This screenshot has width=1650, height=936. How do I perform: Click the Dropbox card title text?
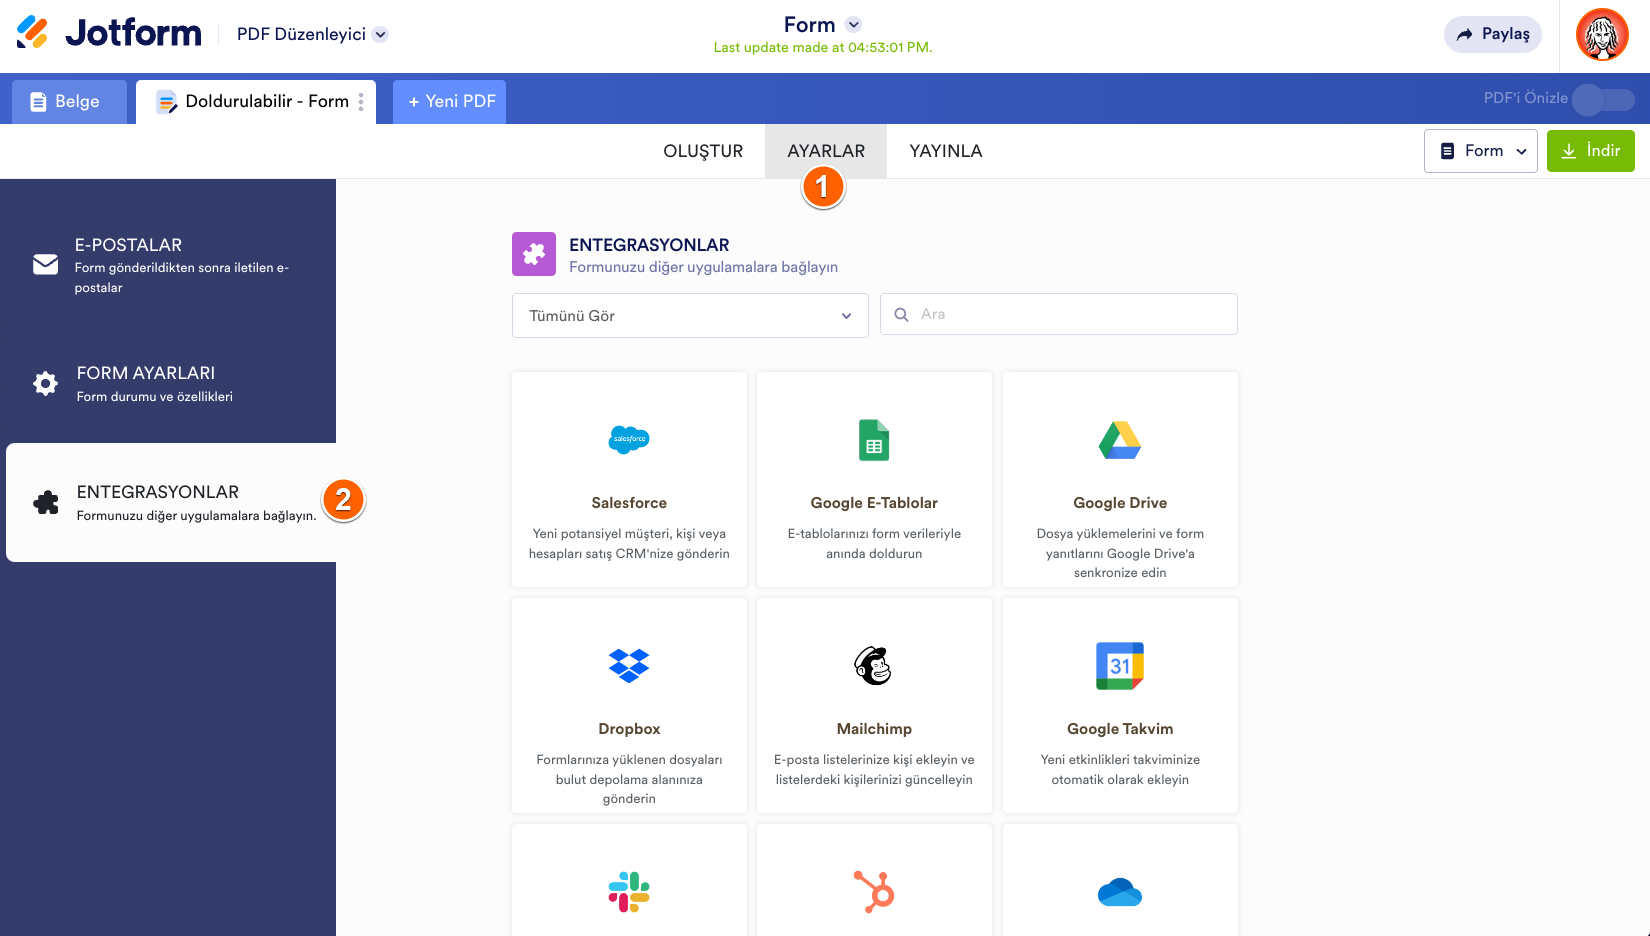point(629,729)
